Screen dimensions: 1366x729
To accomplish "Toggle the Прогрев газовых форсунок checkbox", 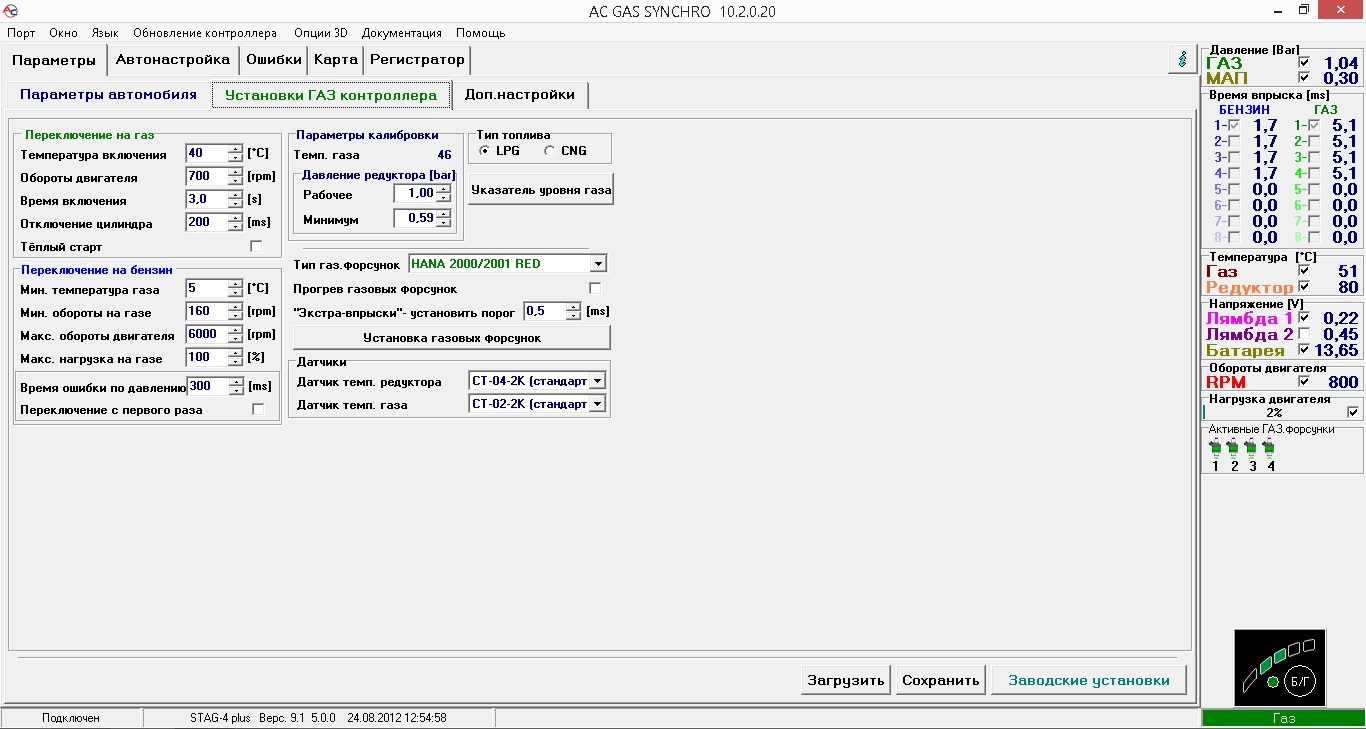I will tap(595, 289).
